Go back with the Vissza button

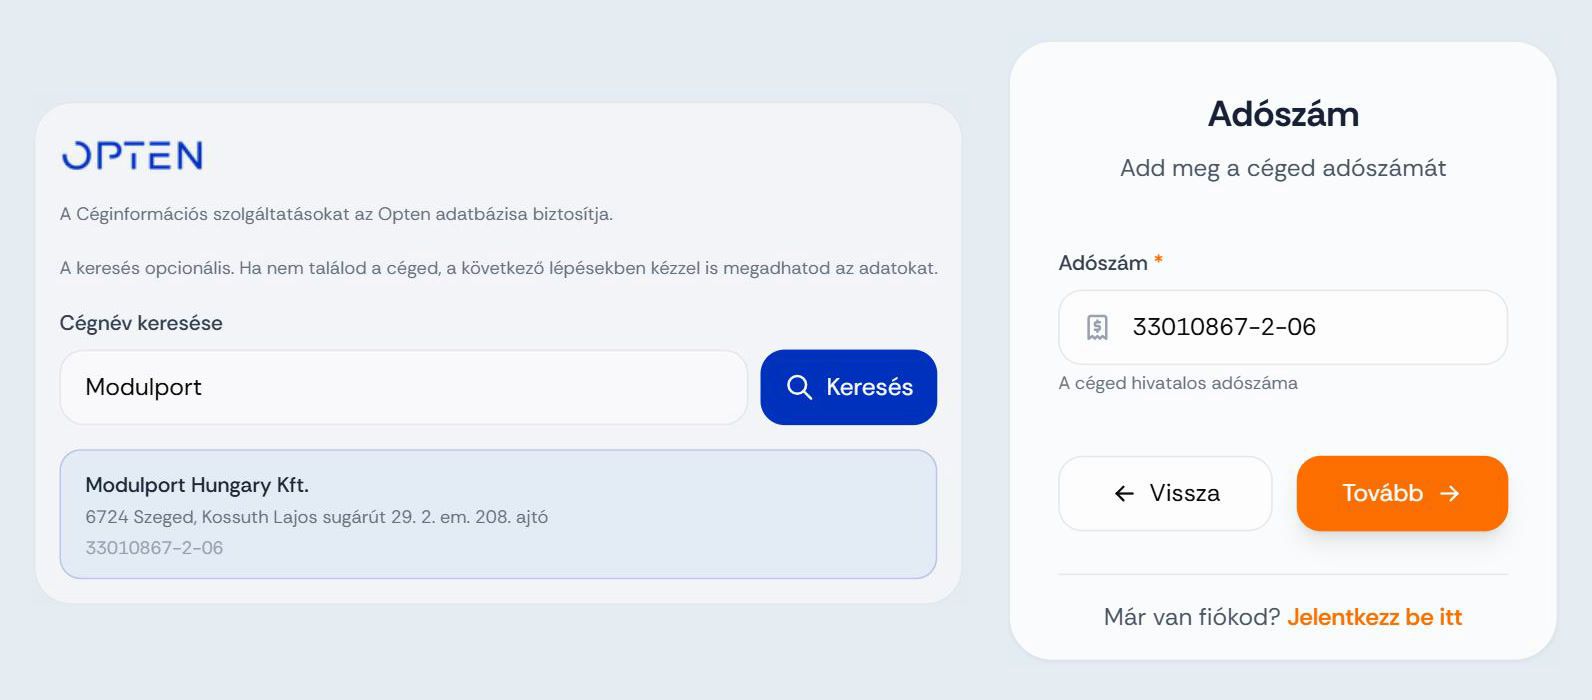pyautogui.click(x=1165, y=493)
